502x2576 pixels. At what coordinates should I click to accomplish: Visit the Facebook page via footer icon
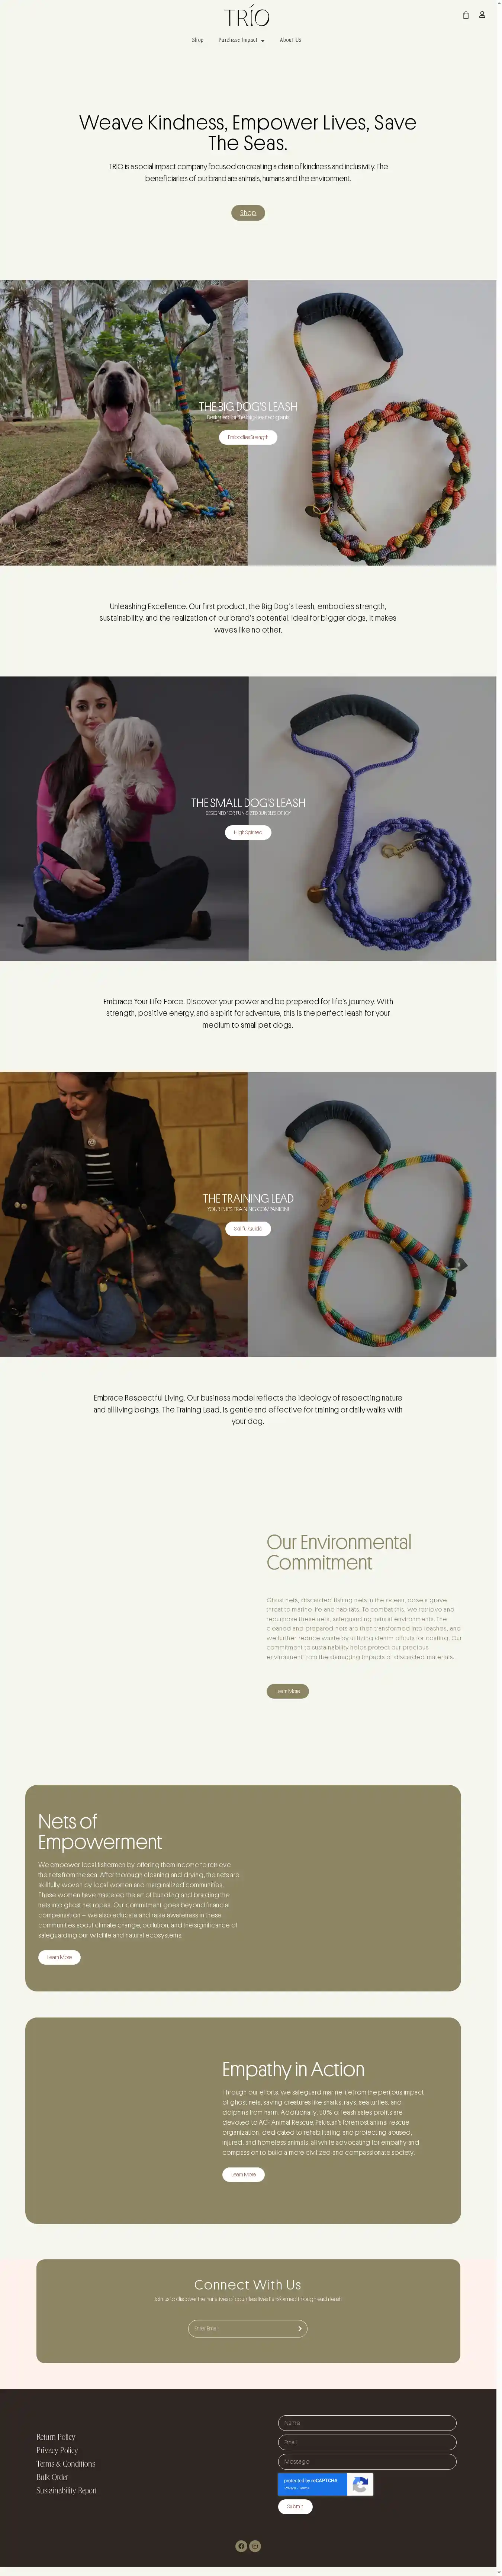(x=241, y=2545)
